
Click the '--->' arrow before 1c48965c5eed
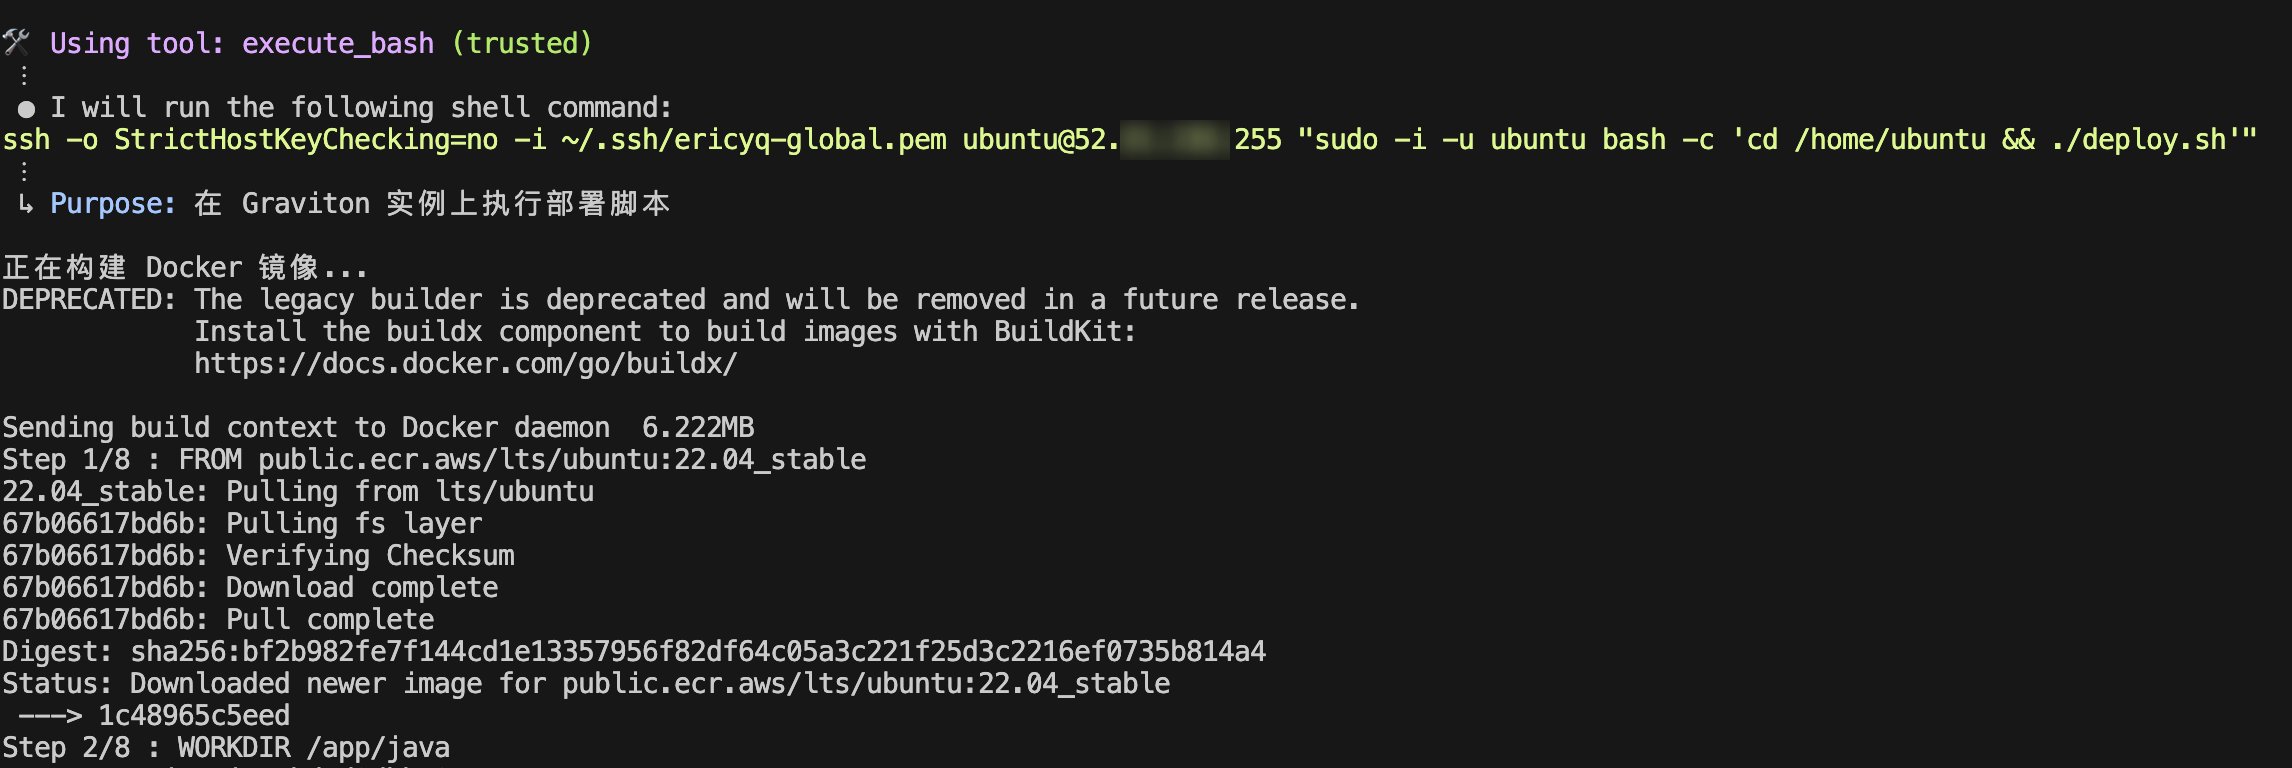click(50, 716)
